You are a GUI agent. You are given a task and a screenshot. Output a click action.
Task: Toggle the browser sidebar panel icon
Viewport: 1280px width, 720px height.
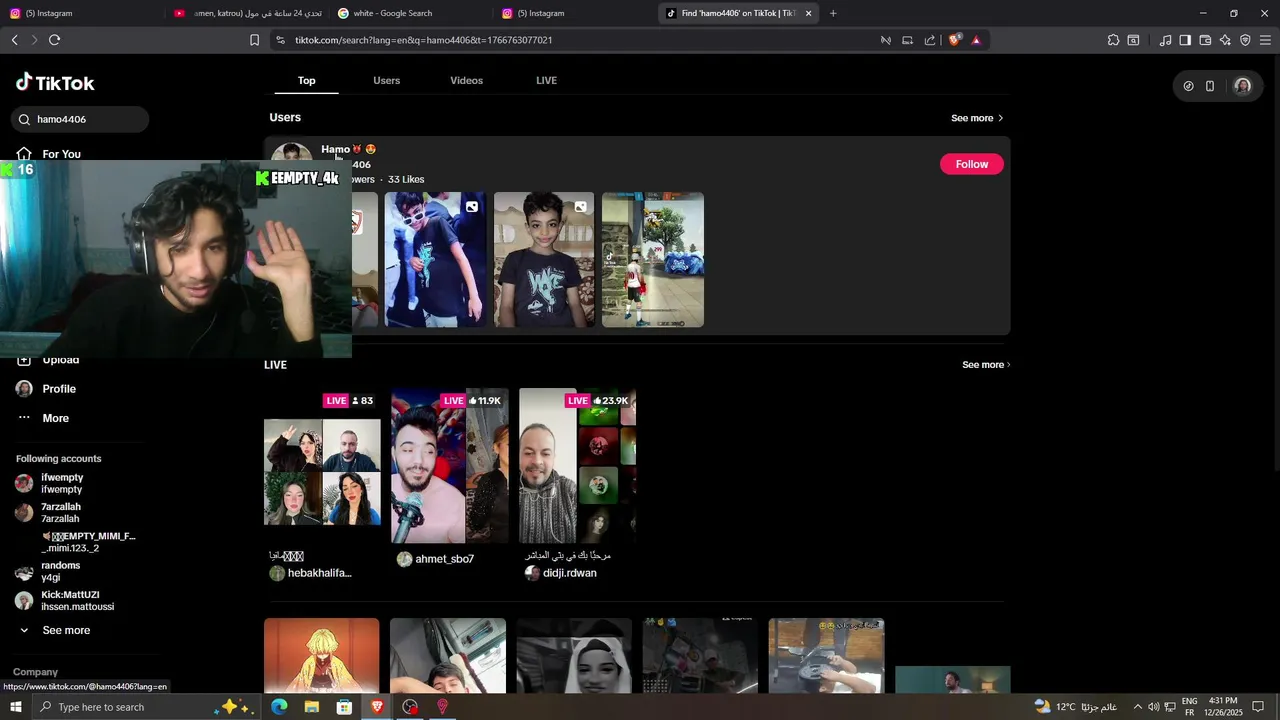[x=1185, y=40]
